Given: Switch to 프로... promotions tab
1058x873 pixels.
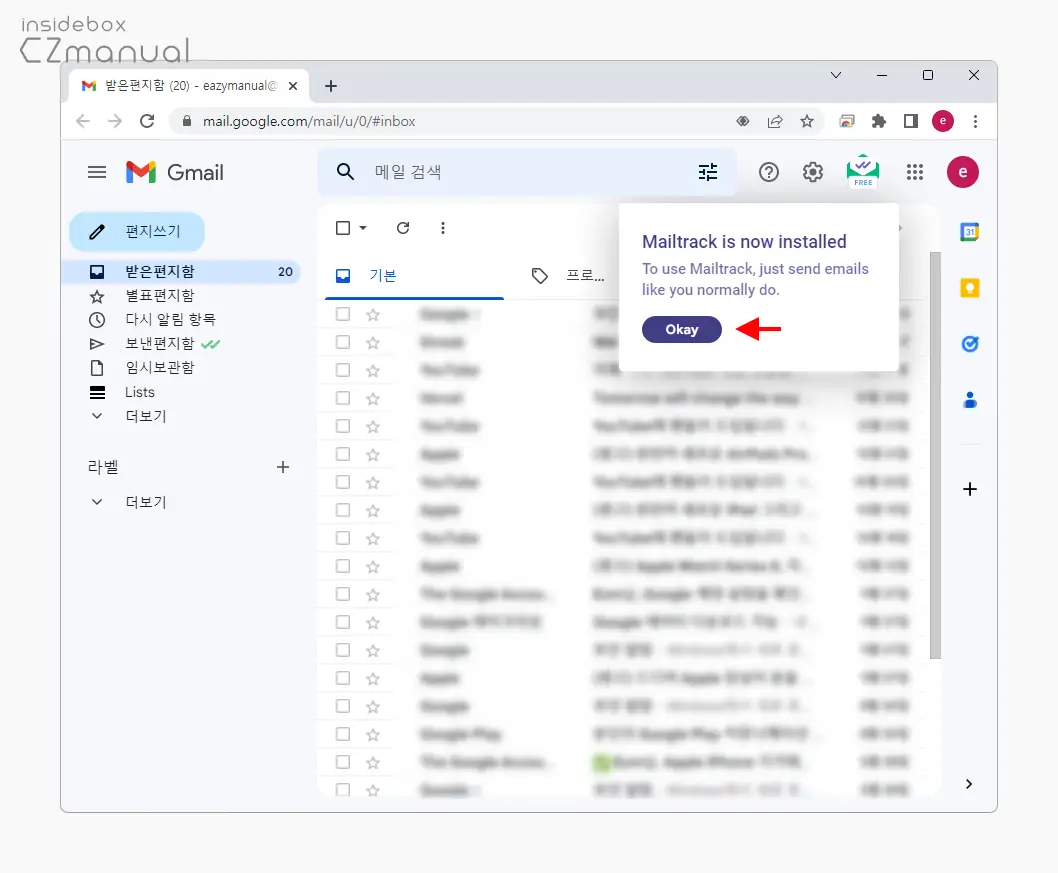Looking at the screenshot, I should 567,275.
